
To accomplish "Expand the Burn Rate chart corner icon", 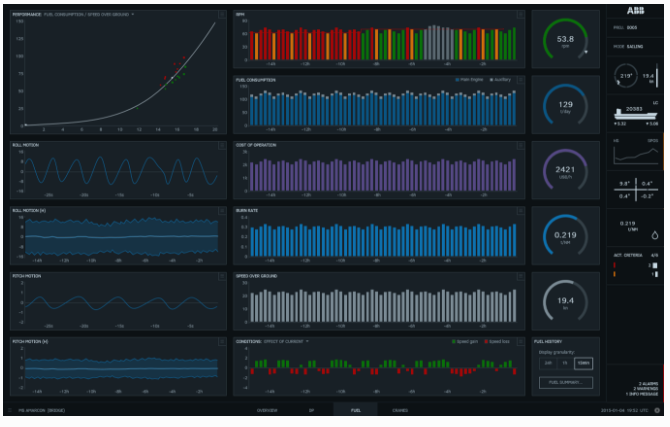I will coord(520,212).
